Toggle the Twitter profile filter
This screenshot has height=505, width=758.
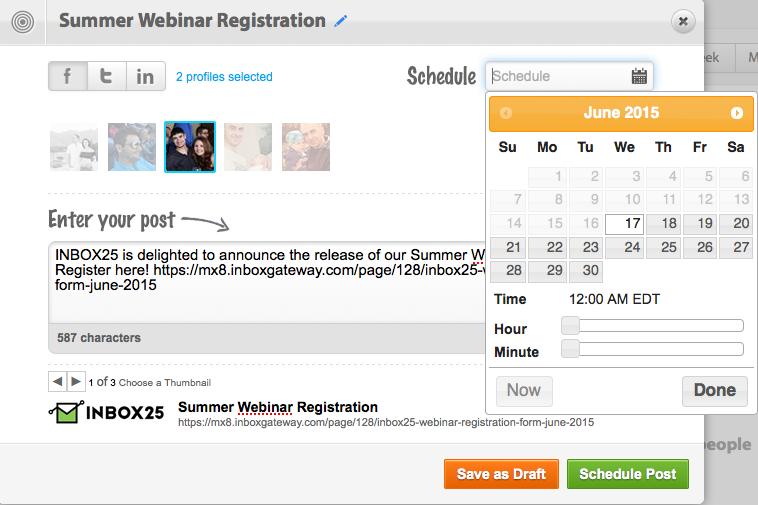[x=107, y=76]
